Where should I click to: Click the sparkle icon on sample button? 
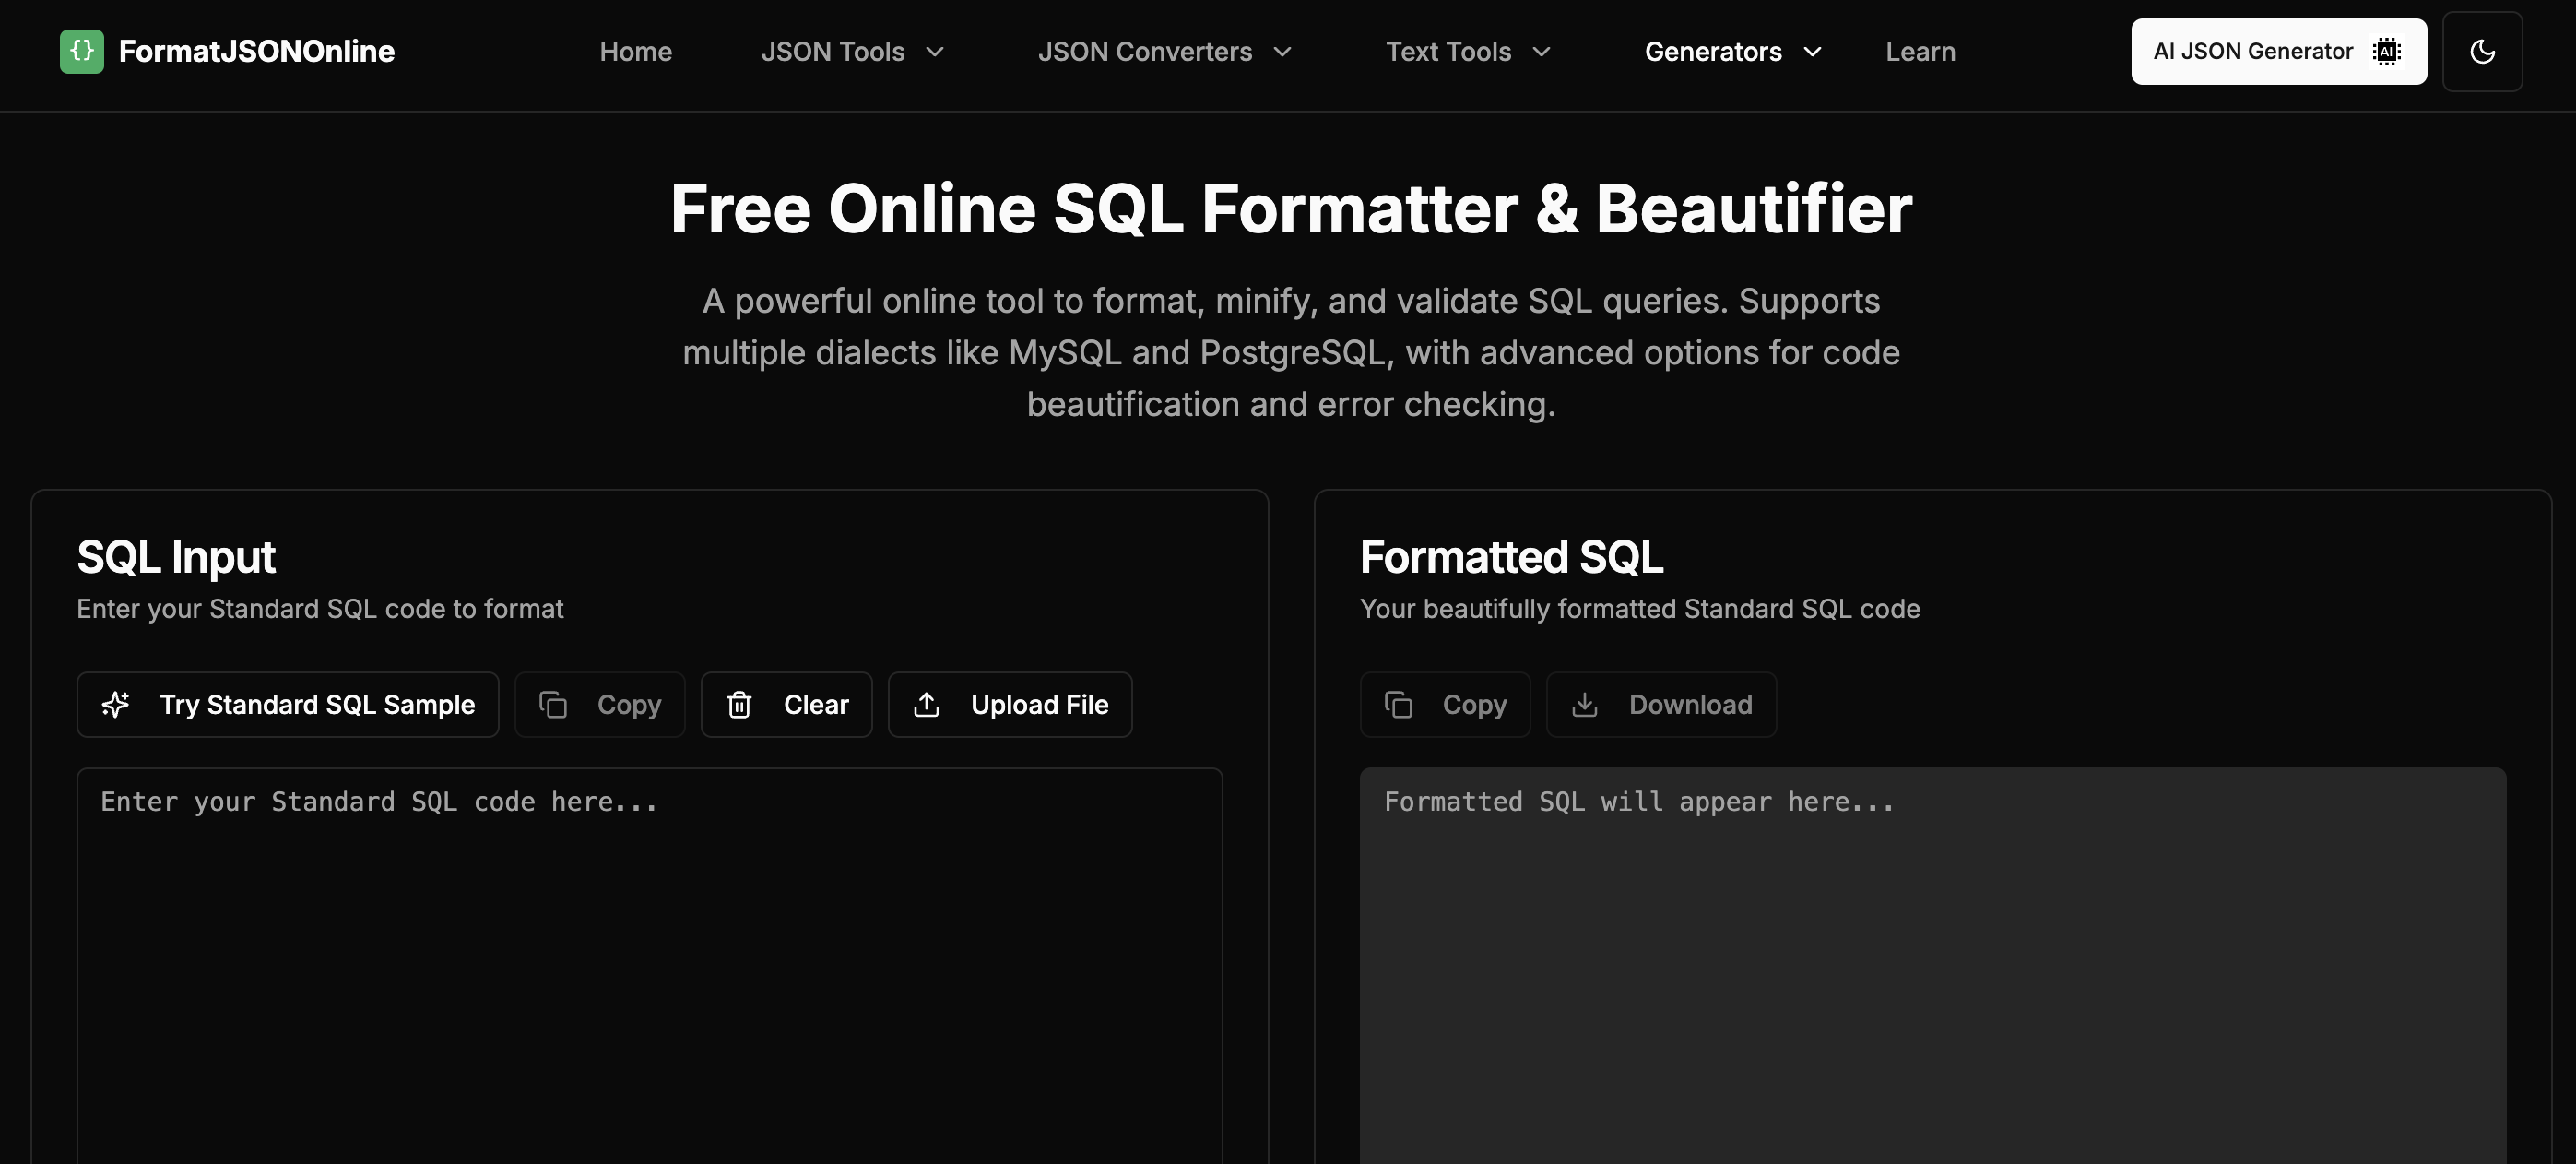(116, 705)
